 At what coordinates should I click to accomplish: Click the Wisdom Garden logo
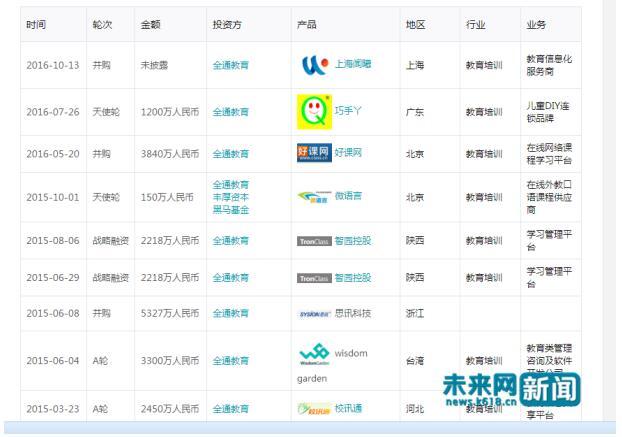coord(314,354)
